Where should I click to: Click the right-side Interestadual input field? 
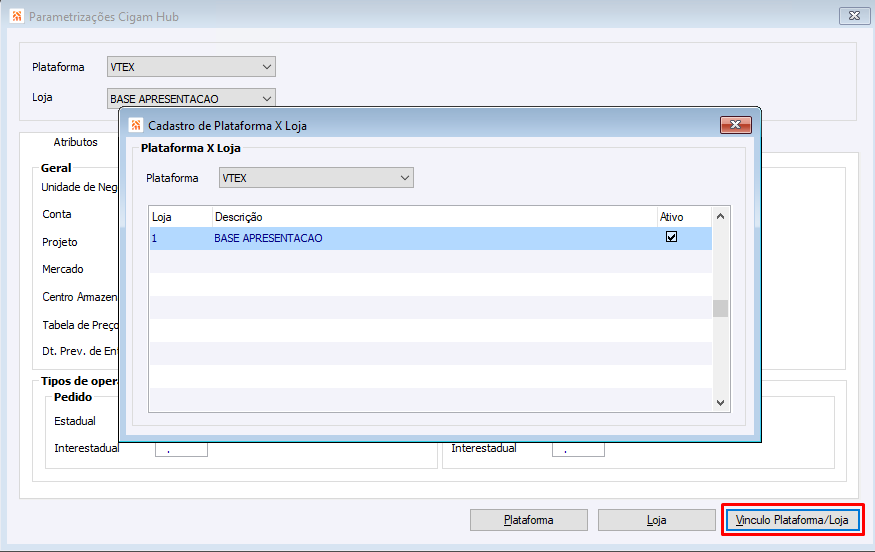tap(578, 449)
